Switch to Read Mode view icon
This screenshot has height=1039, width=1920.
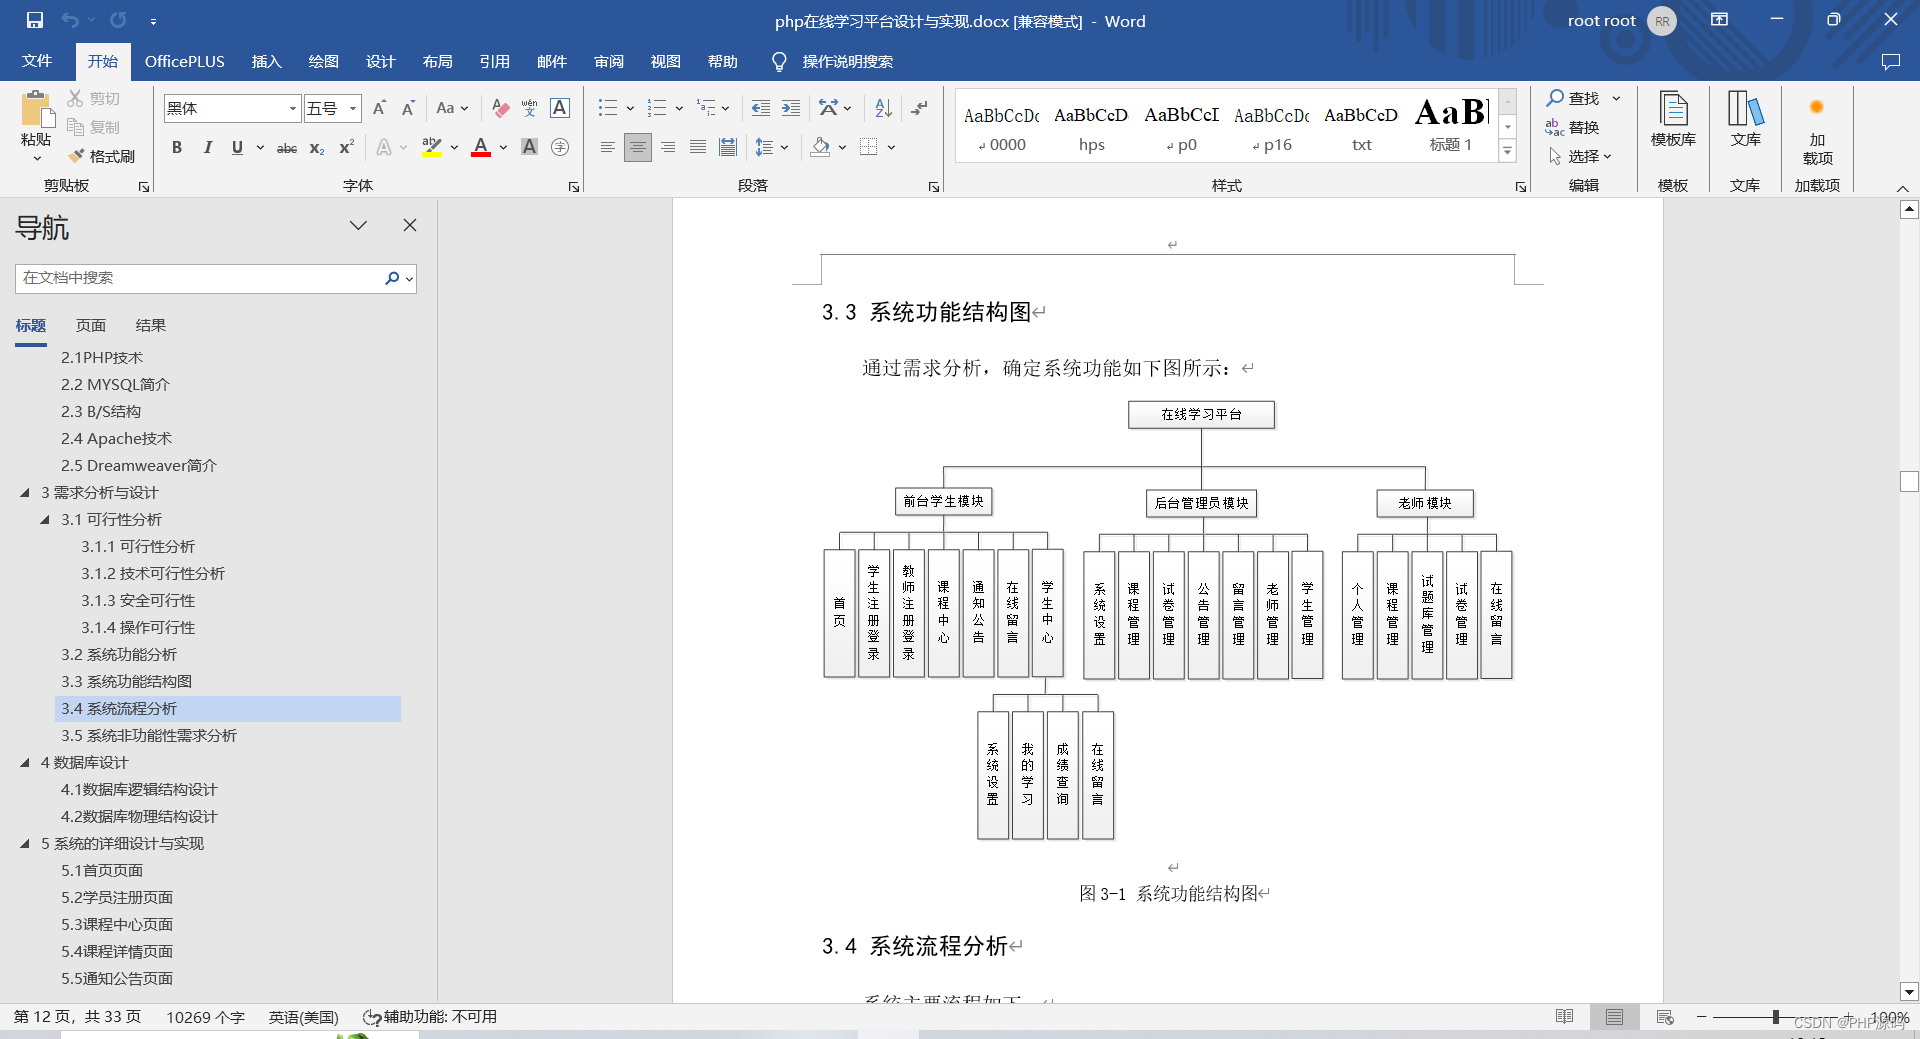click(1565, 1017)
